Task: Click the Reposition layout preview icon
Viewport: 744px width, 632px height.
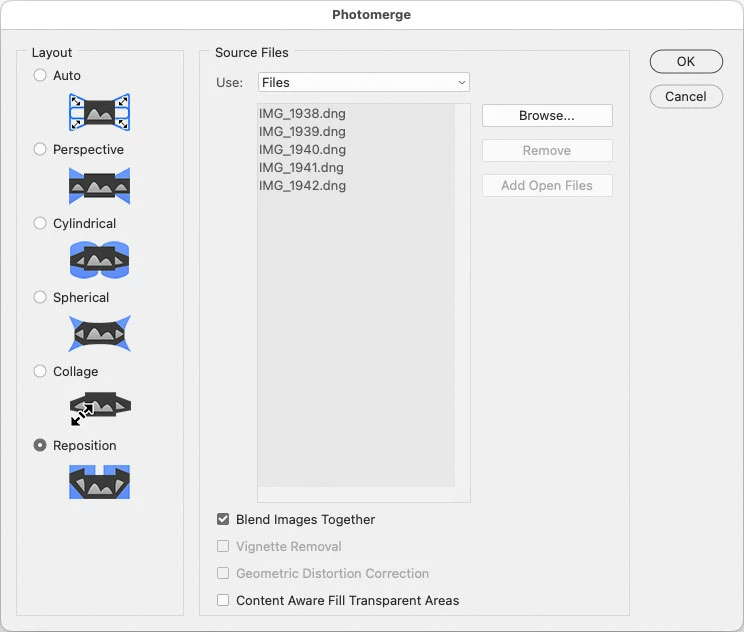Action: 99,482
